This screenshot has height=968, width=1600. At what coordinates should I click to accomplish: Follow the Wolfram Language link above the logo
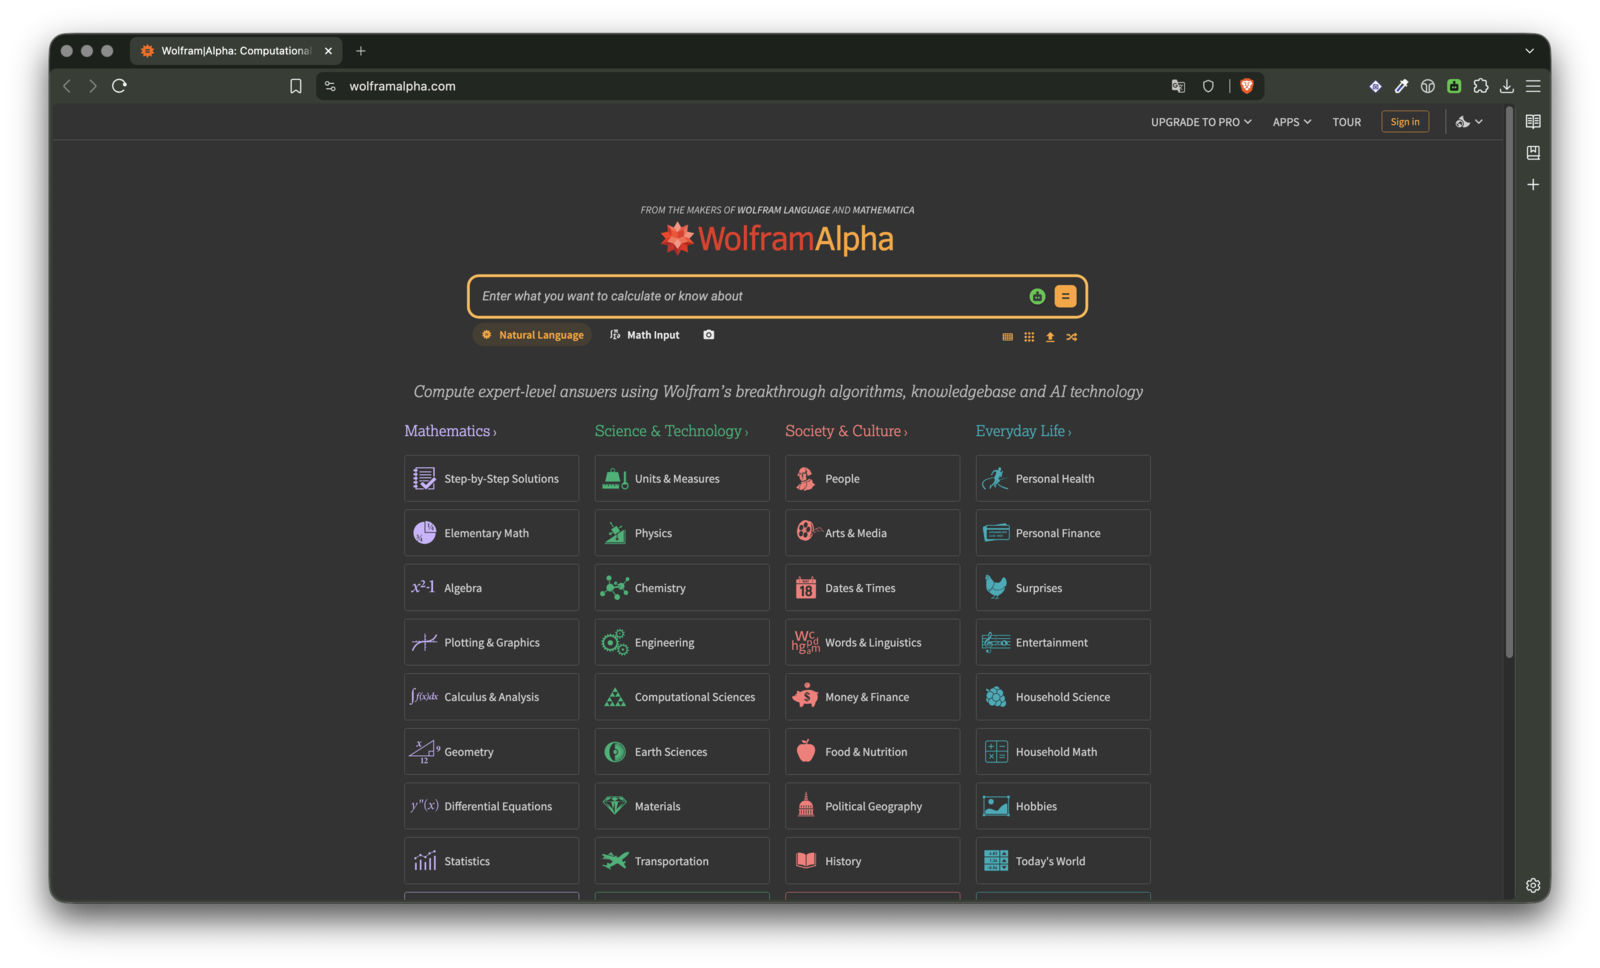point(783,210)
